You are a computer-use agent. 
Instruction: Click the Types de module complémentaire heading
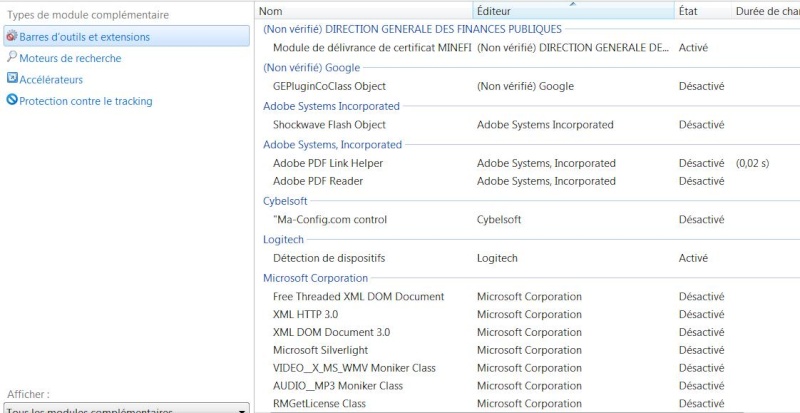click(88, 15)
